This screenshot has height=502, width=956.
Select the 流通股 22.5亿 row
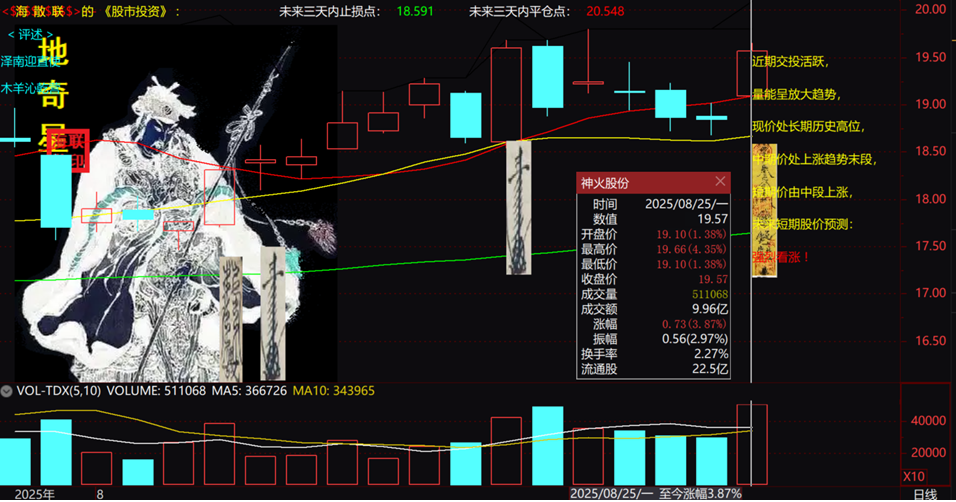point(654,368)
